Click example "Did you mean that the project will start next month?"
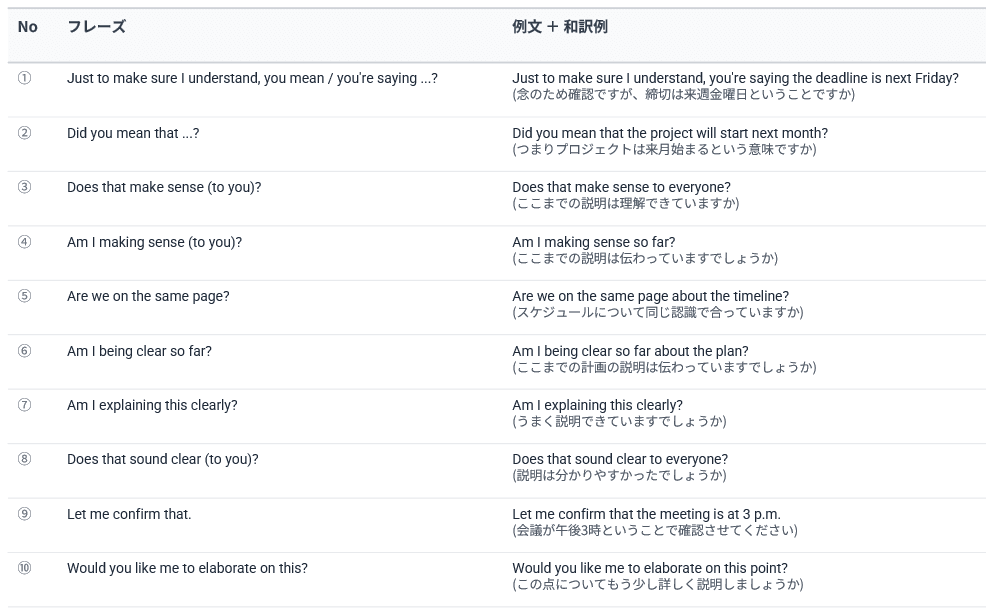Viewport: 986px width, 615px height. click(669, 133)
